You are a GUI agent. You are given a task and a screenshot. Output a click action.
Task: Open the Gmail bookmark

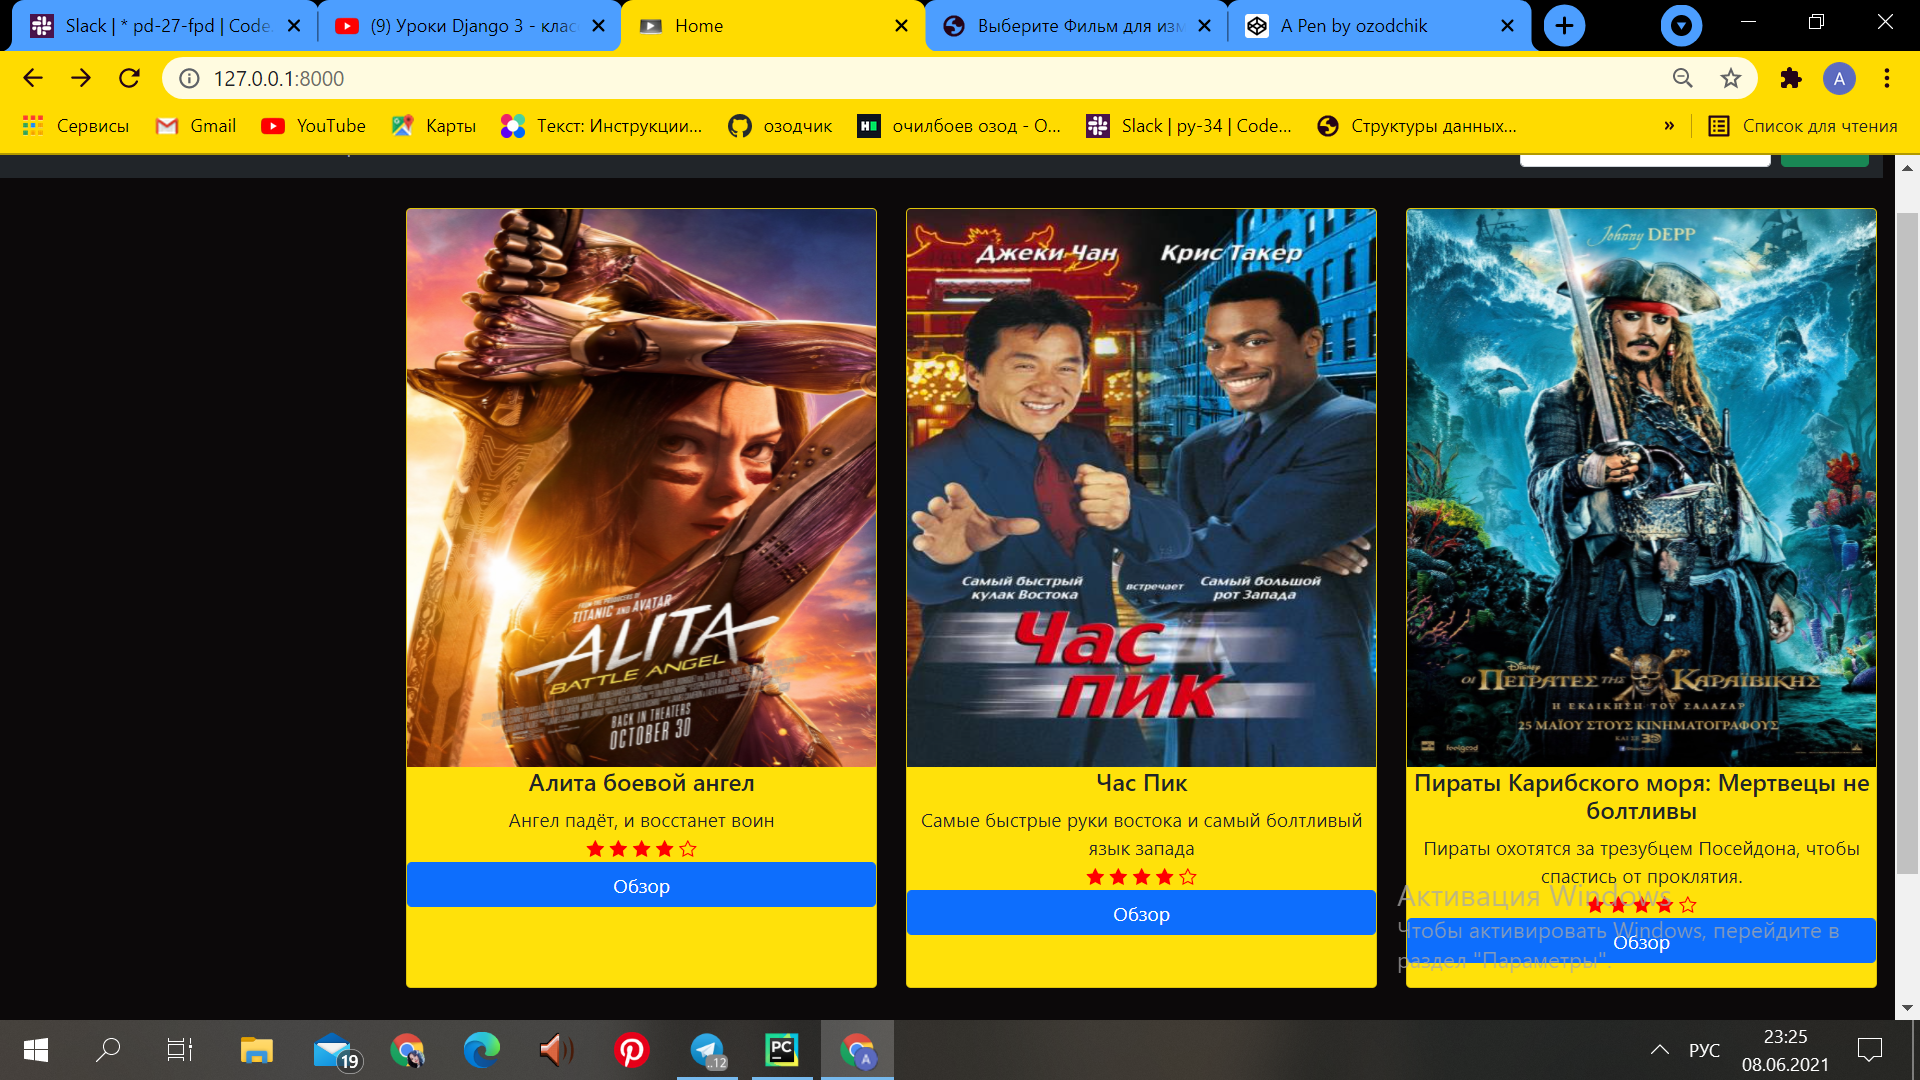click(x=197, y=126)
